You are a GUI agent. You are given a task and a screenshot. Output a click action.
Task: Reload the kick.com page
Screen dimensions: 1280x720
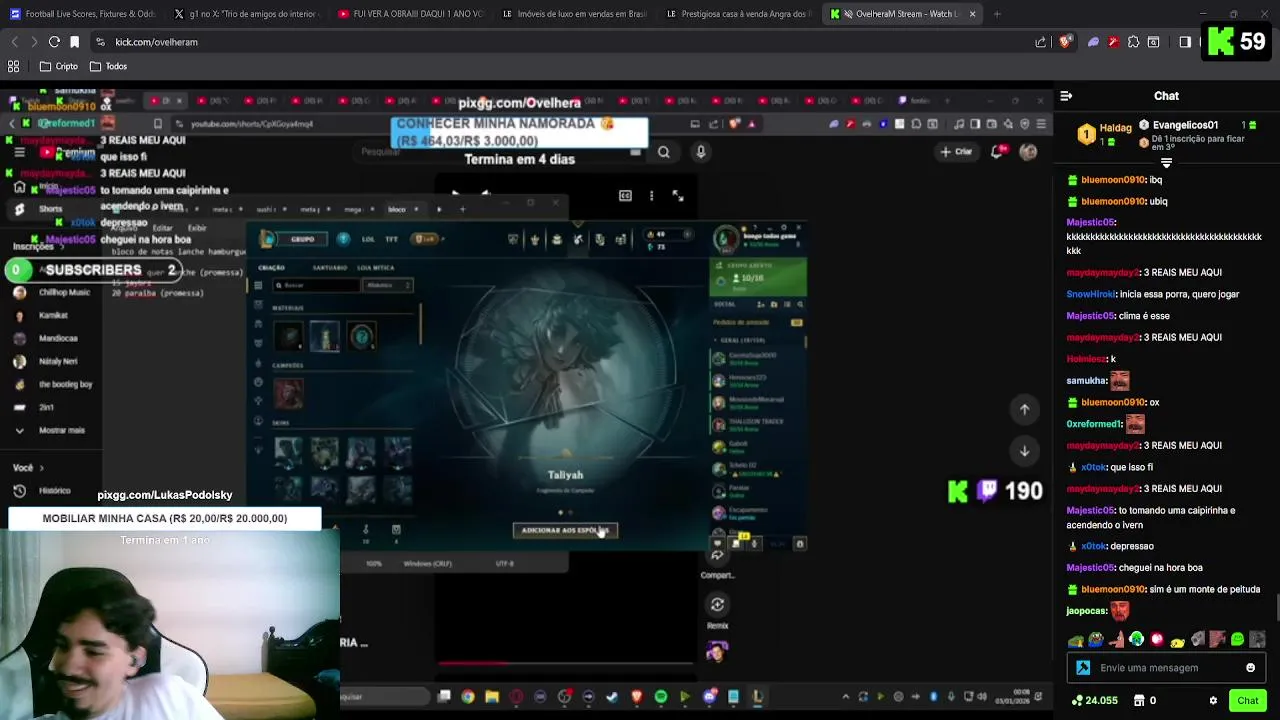[x=54, y=42]
